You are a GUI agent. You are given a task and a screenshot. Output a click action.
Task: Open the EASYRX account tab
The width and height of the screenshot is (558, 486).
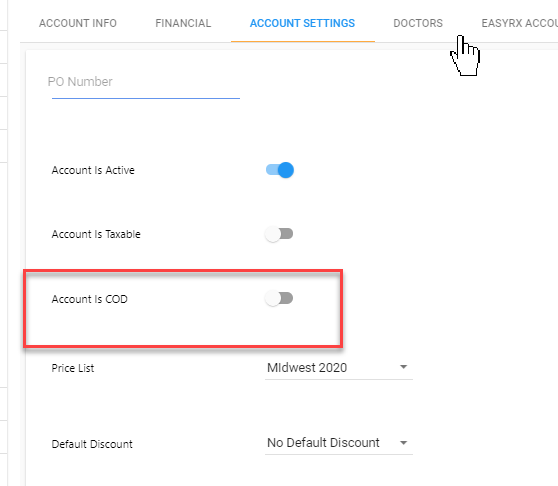520,23
